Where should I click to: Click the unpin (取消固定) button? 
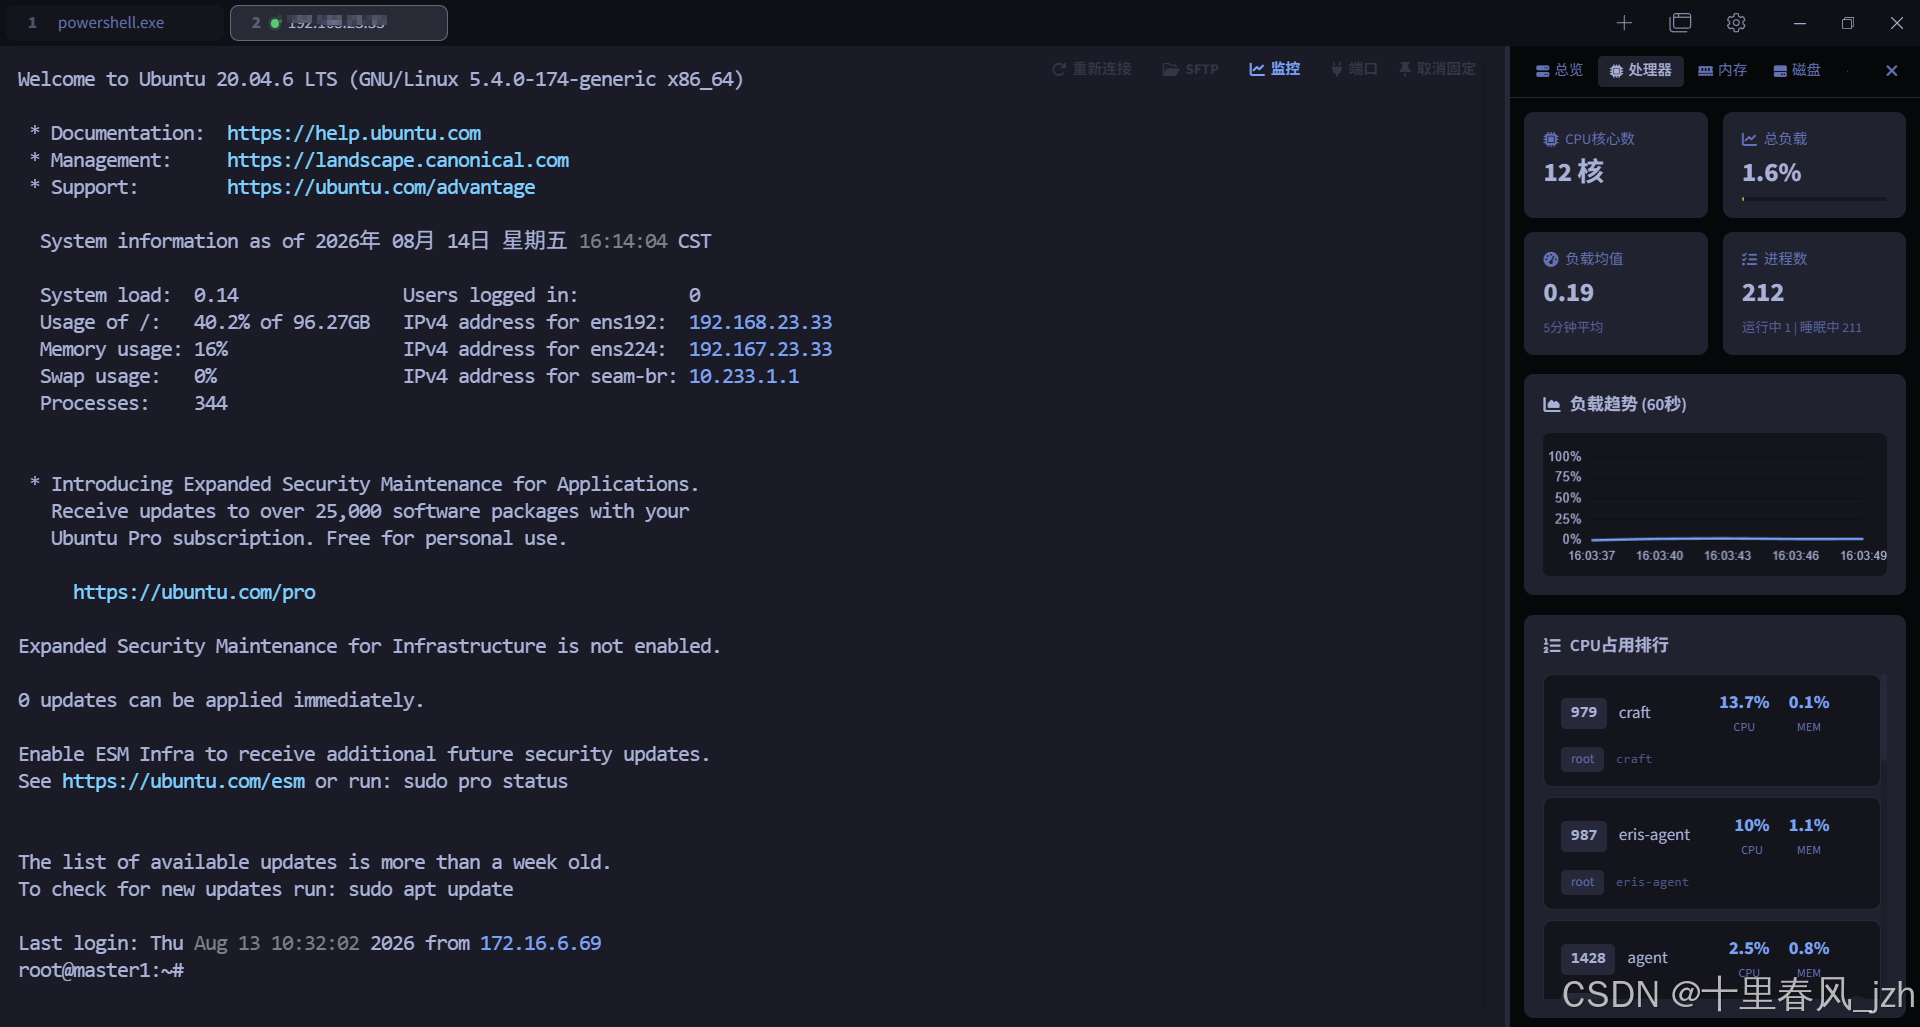[1437, 69]
